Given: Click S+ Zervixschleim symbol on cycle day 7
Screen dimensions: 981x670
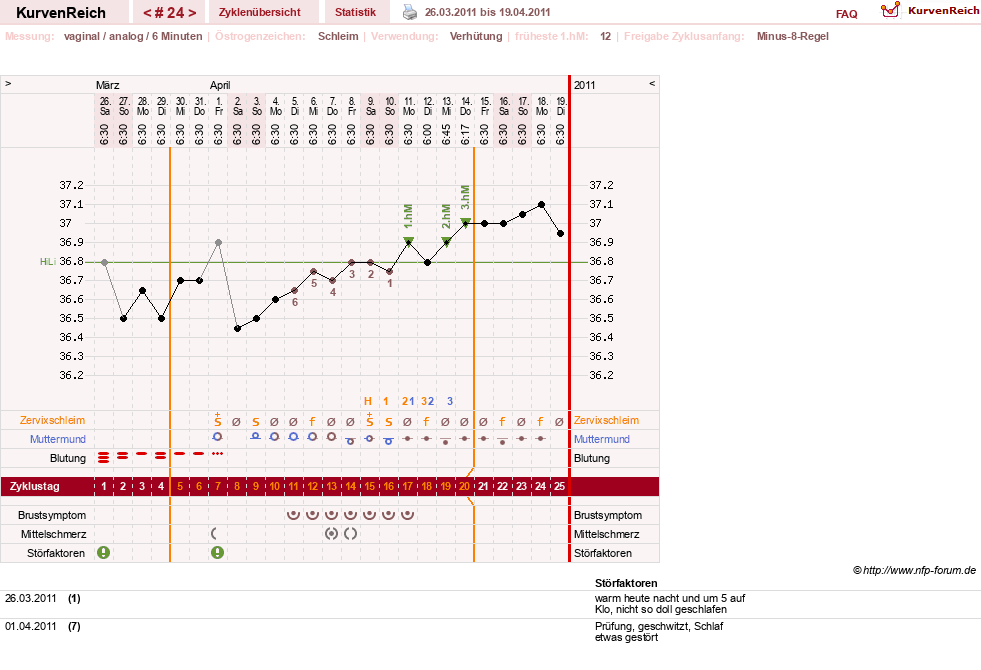Looking at the screenshot, I should coord(217,420).
